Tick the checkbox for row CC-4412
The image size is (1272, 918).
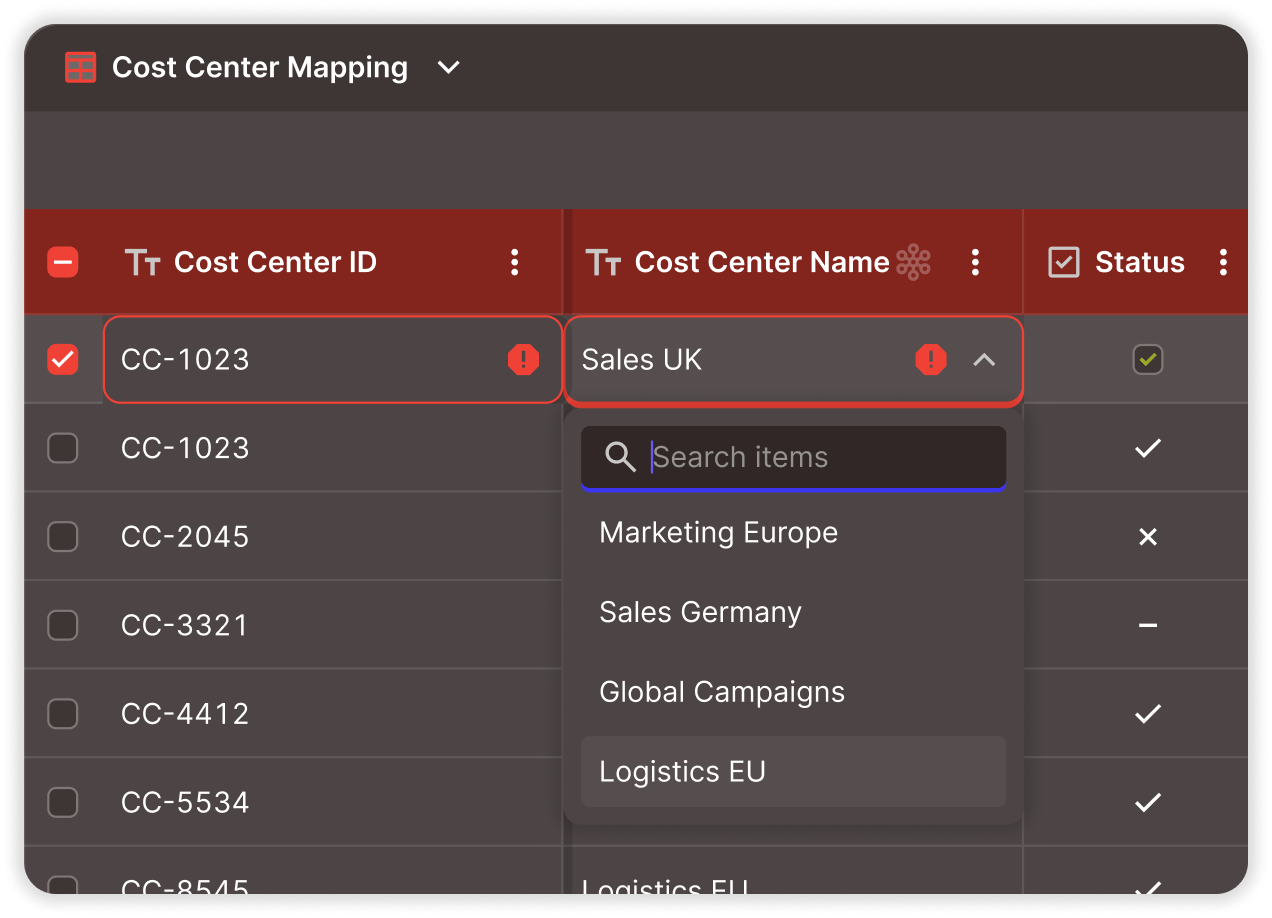point(63,714)
